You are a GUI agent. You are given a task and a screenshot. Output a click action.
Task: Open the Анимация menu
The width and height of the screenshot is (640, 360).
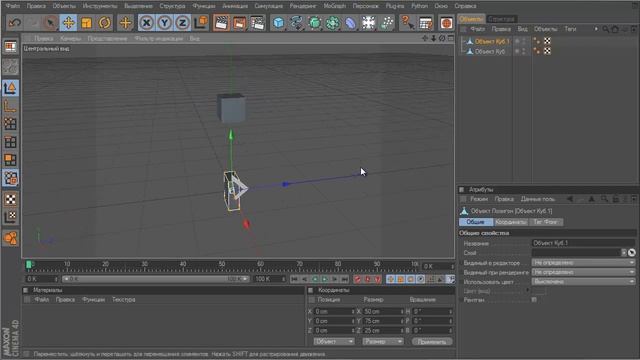(x=235, y=6)
